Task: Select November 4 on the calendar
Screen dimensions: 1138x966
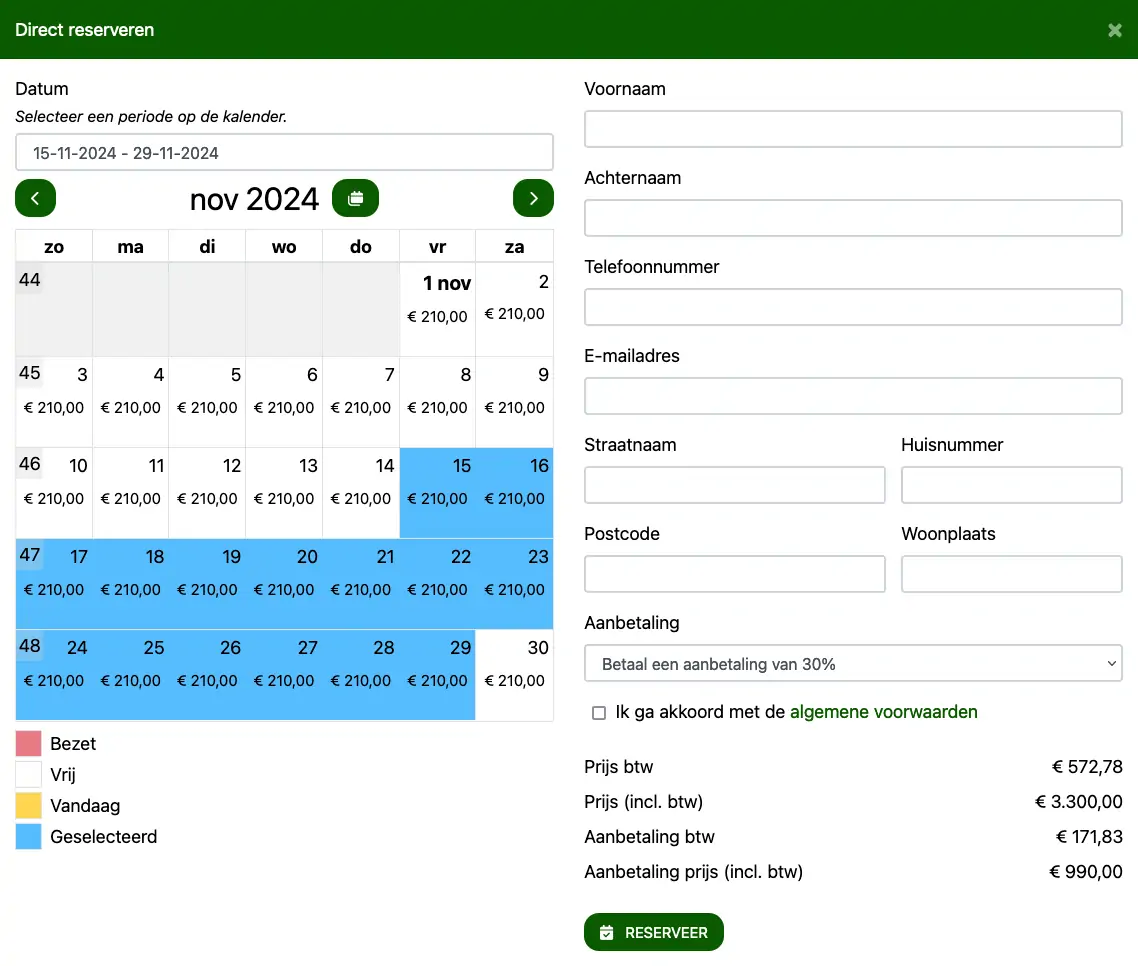Action: [x=131, y=402]
